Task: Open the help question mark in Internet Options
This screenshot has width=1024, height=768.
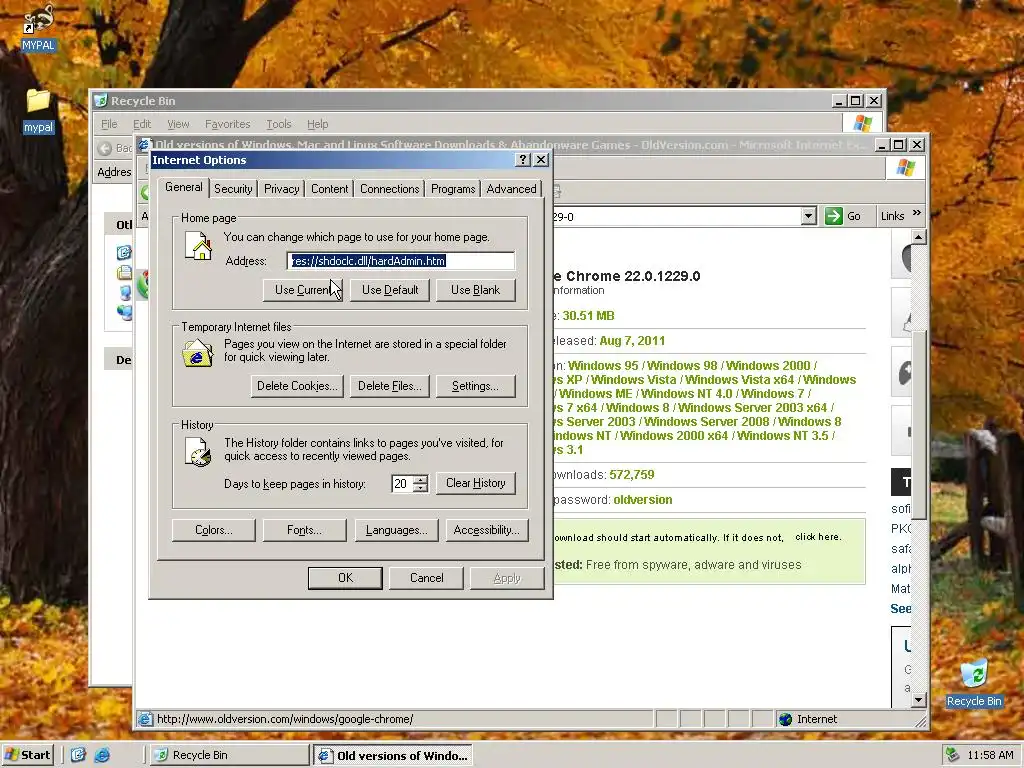Action: [x=522, y=160]
